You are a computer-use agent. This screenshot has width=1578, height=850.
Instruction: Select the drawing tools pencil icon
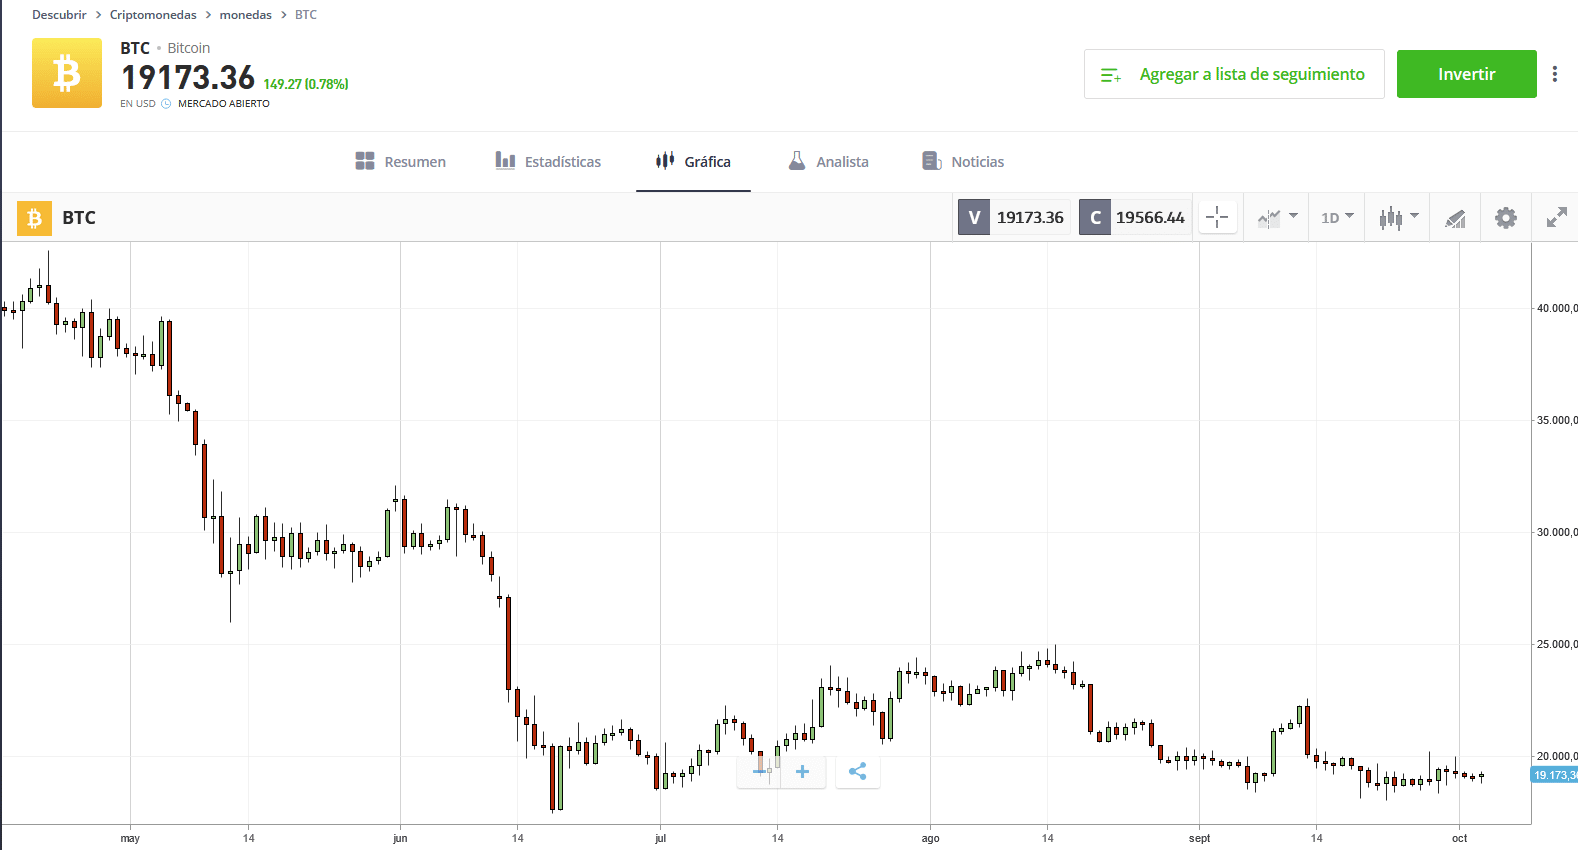pos(1455,218)
